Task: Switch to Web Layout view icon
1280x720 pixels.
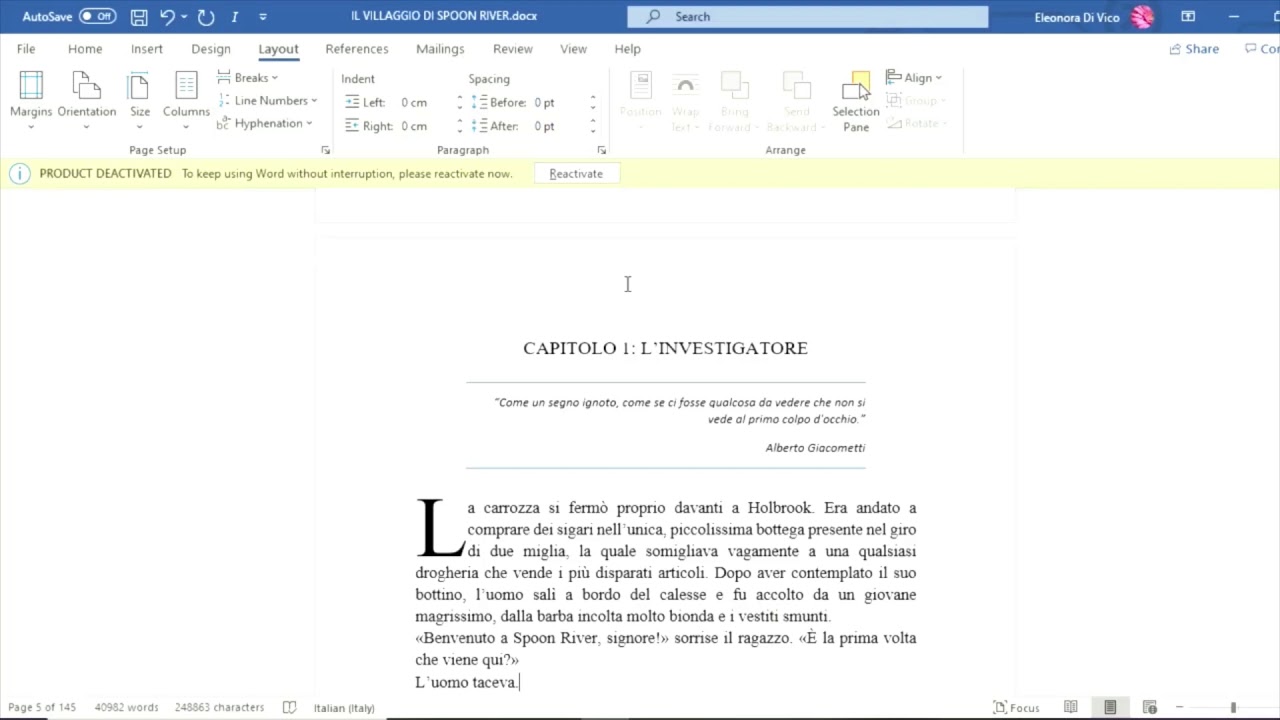Action: [x=1150, y=708]
